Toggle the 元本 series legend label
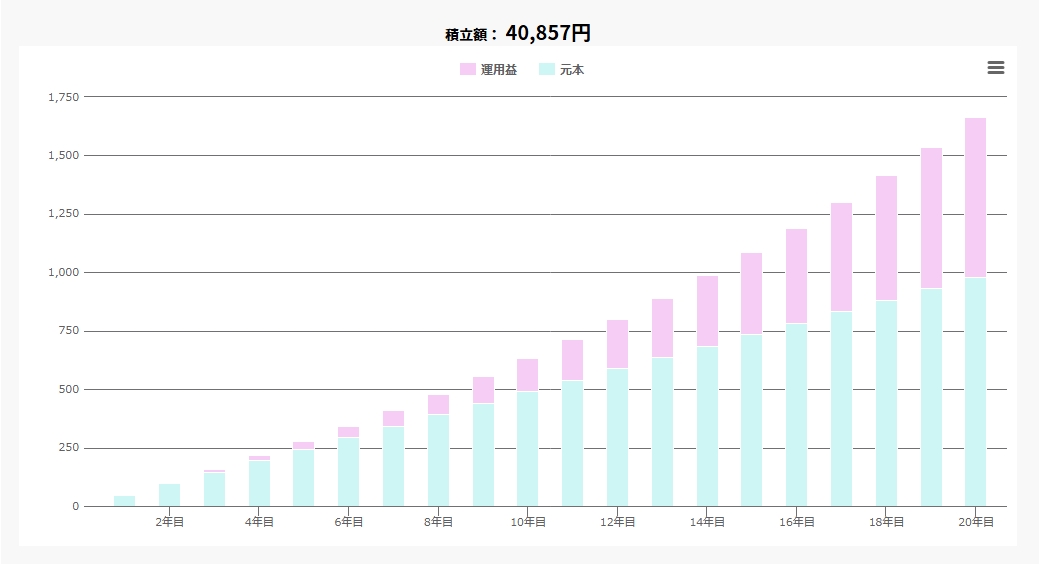1042x564 pixels. click(572, 70)
